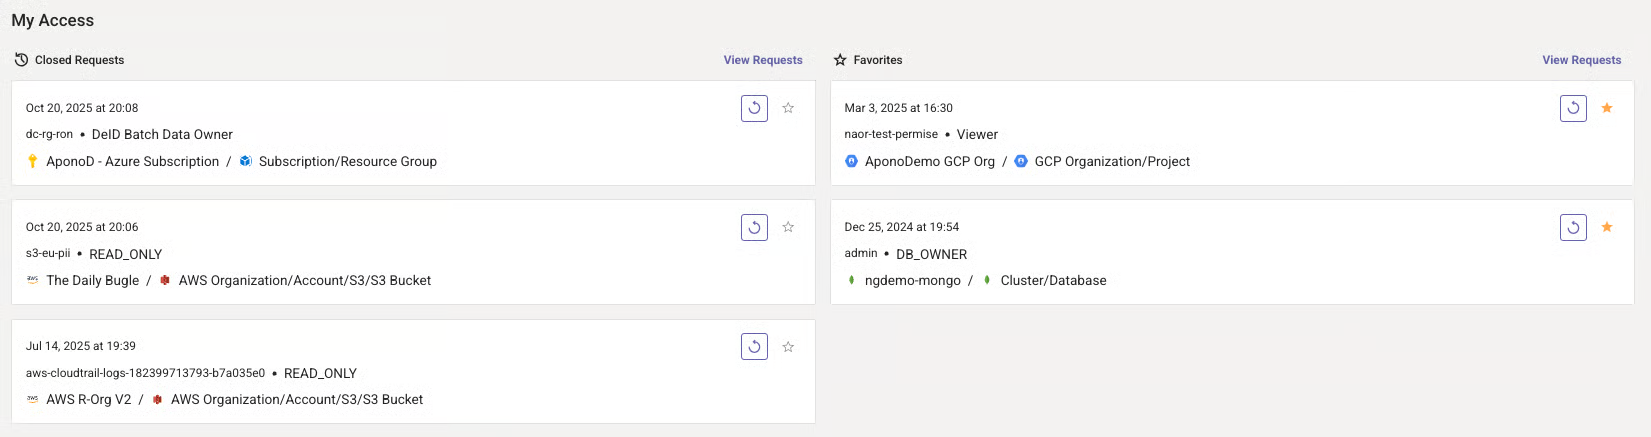Remove admin DB_OWNER from favorites
The height and width of the screenshot is (437, 1651).
[1607, 227]
